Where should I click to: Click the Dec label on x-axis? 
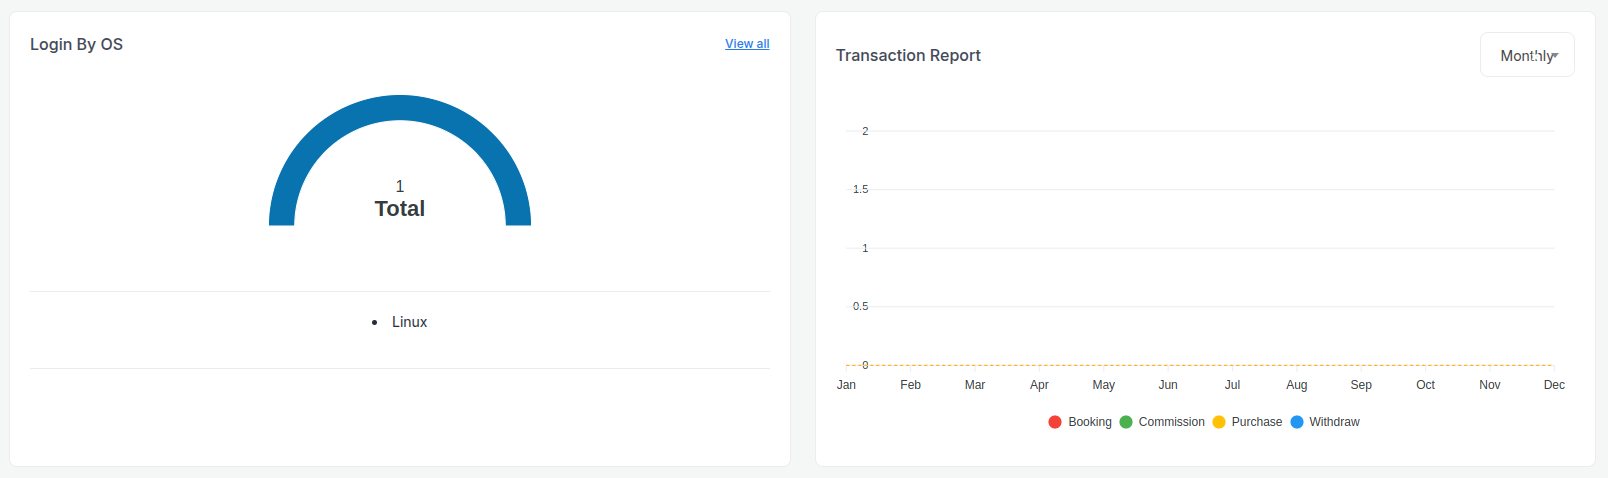[x=1554, y=385]
